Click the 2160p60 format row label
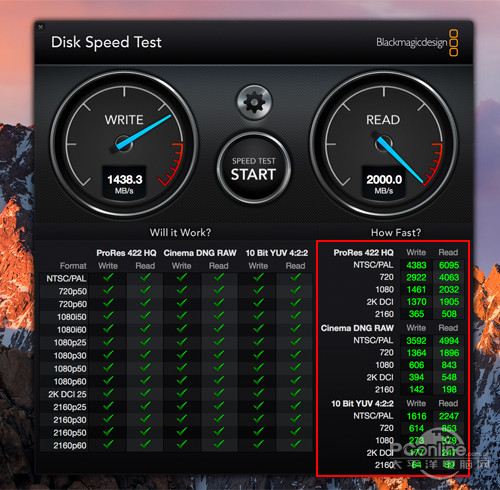The image size is (500, 490). coord(70,445)
